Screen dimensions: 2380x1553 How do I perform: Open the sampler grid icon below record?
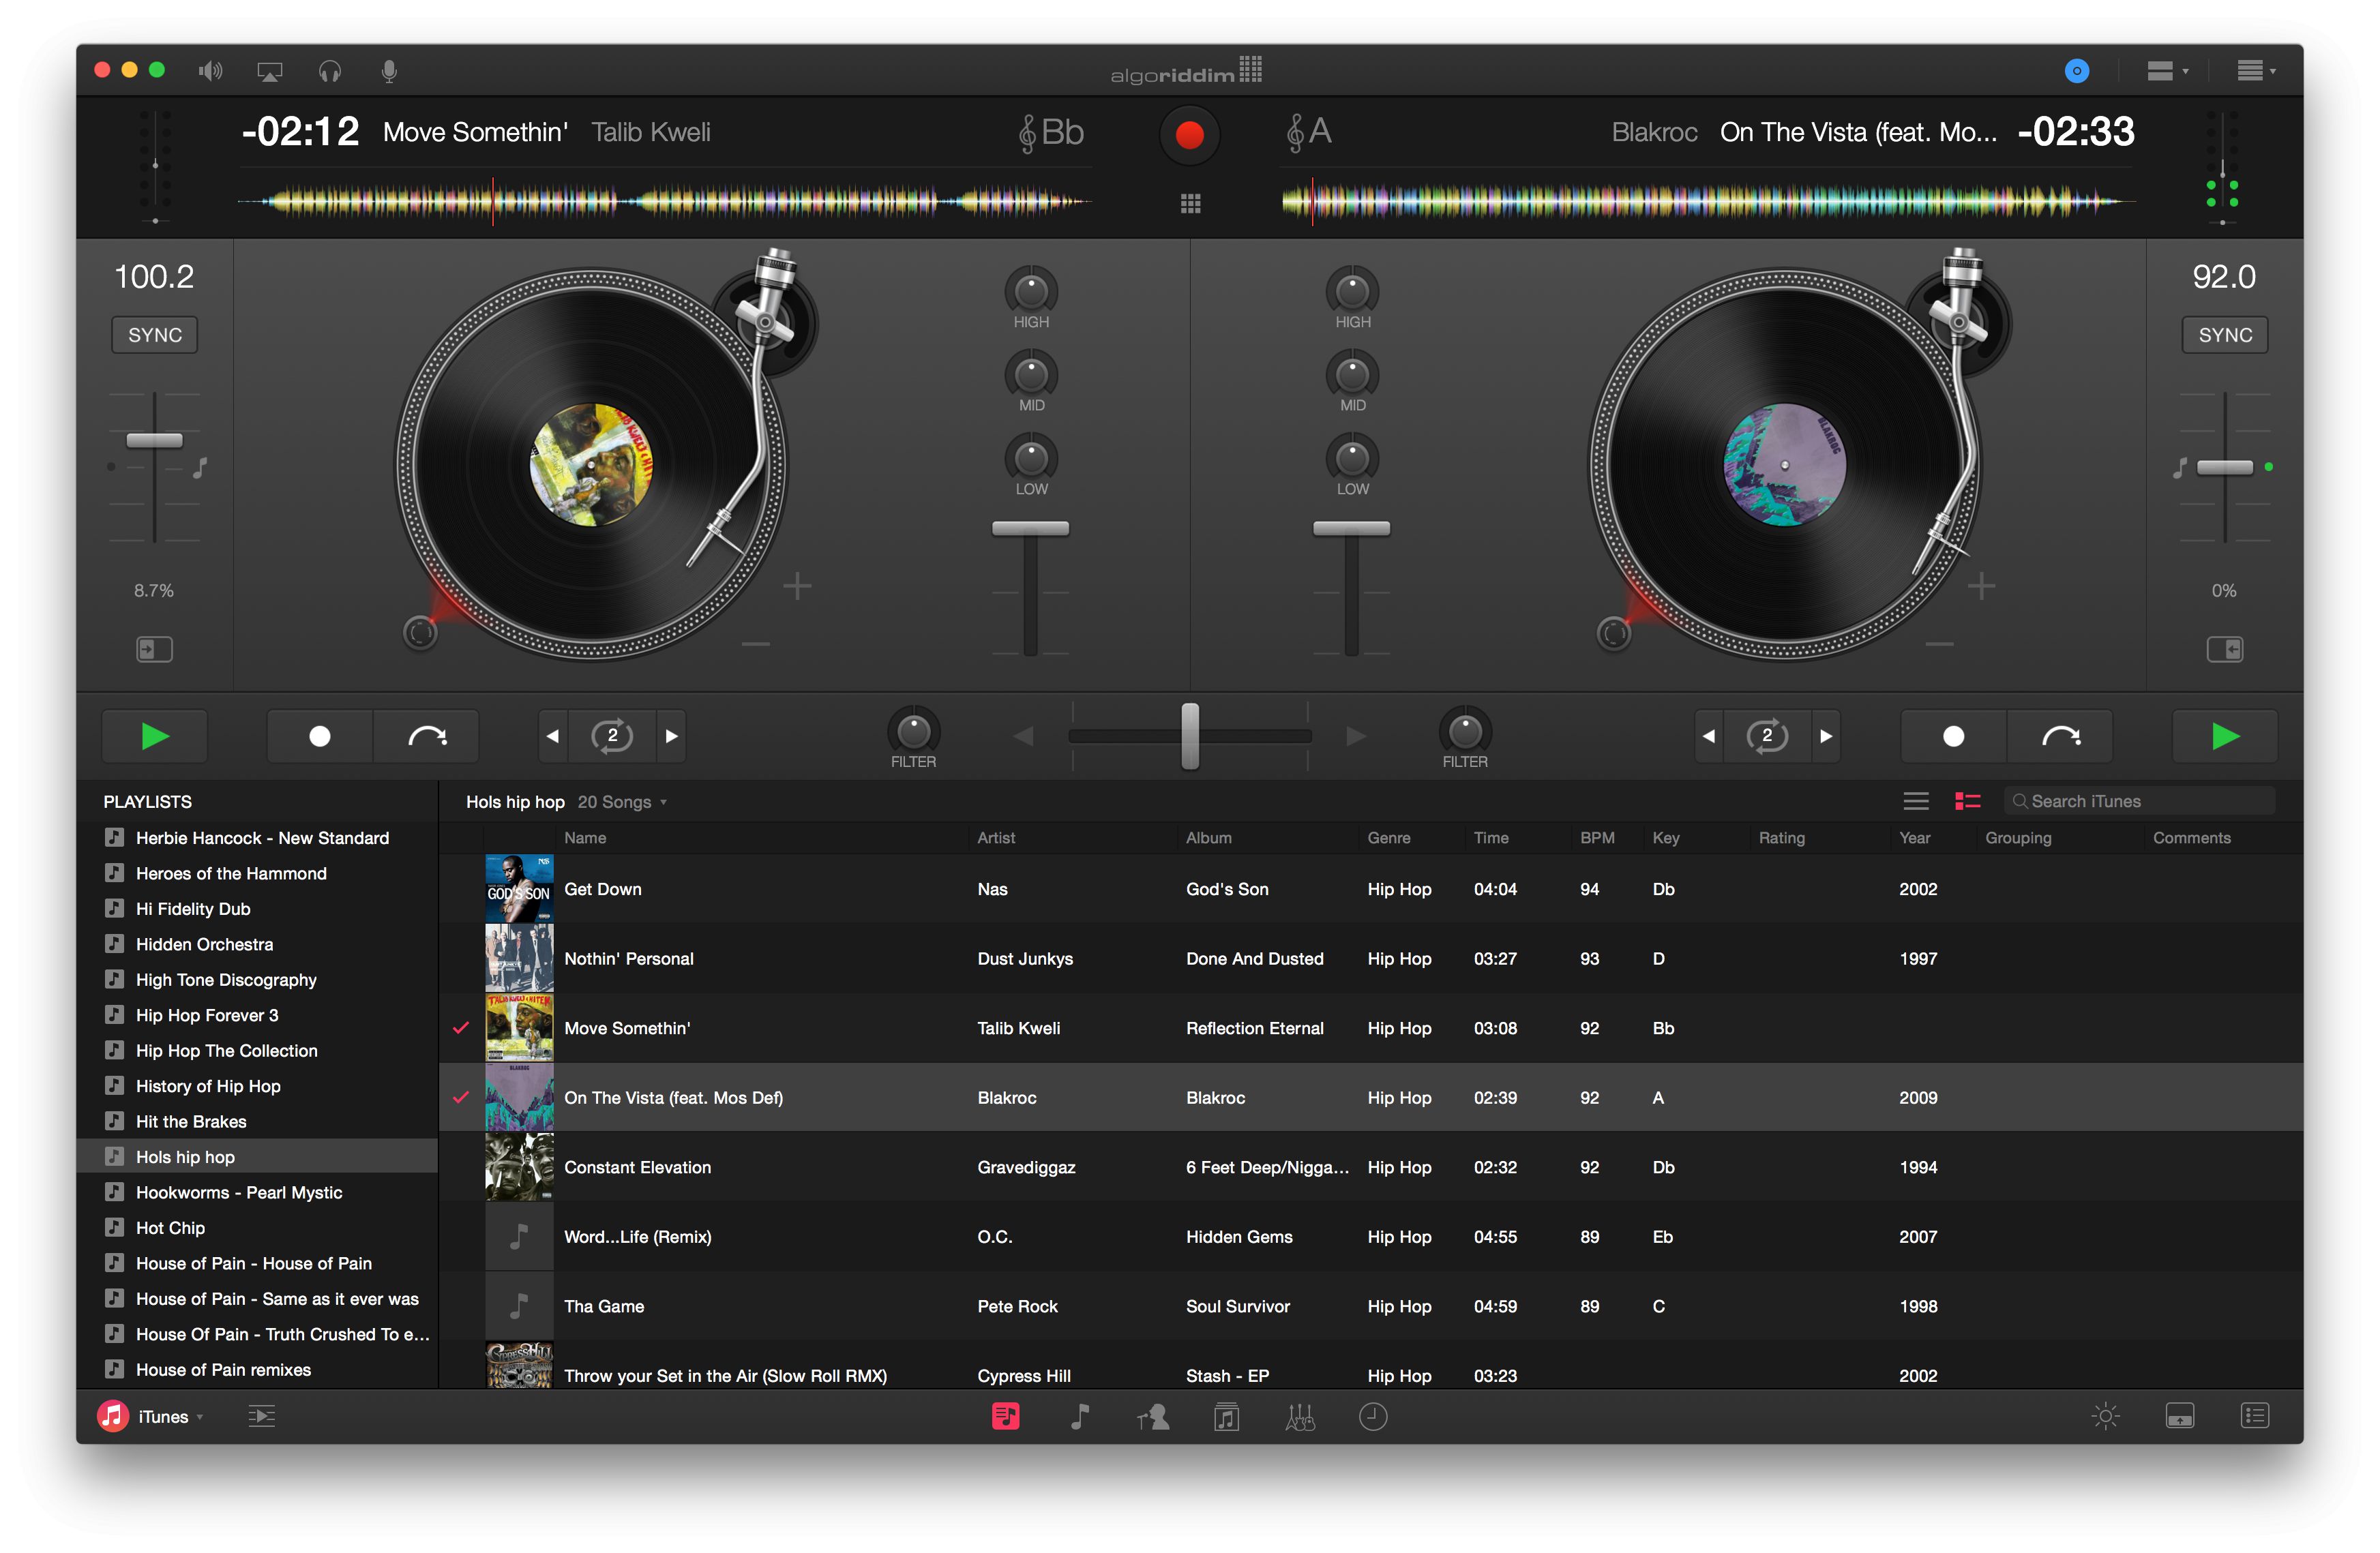[x=1190, y=204]
